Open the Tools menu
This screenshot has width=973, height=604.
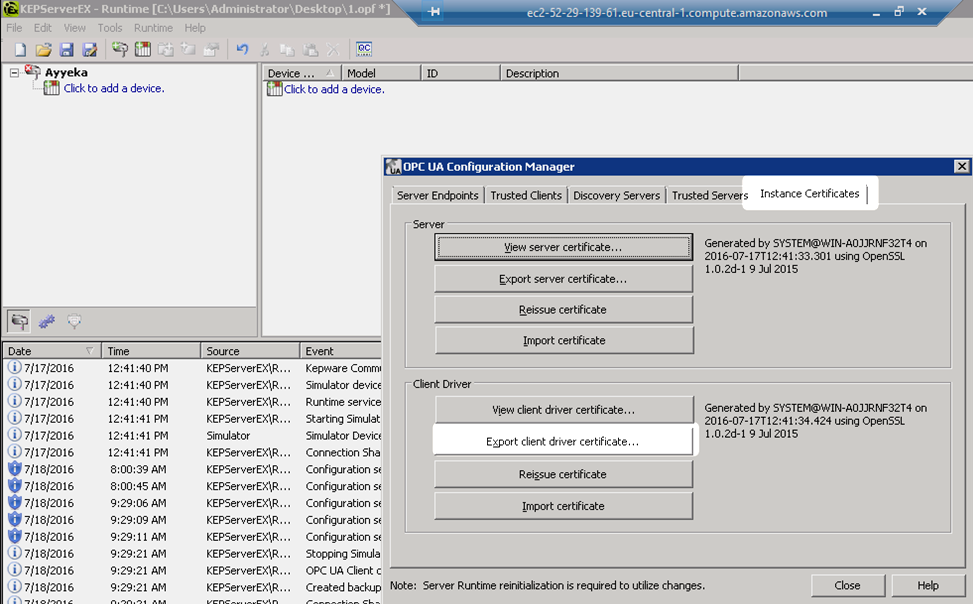tap(110, 28)
